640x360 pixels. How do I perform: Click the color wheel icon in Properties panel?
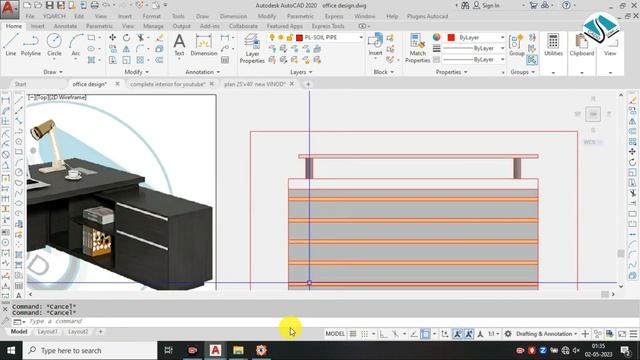(437, 38)
